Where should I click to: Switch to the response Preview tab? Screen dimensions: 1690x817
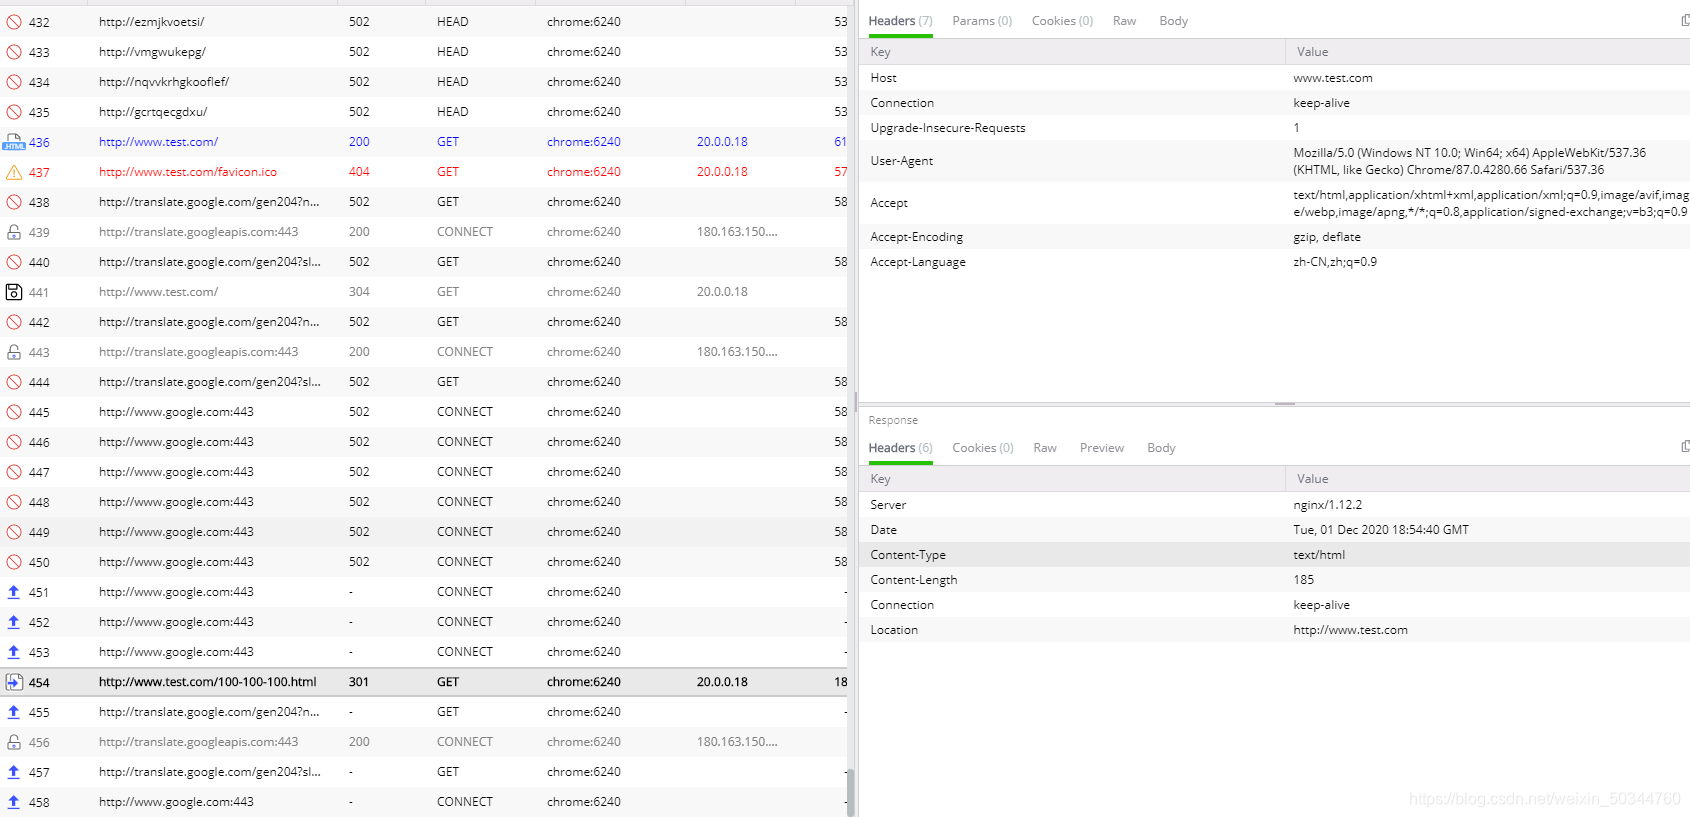tap(1101, 448)
